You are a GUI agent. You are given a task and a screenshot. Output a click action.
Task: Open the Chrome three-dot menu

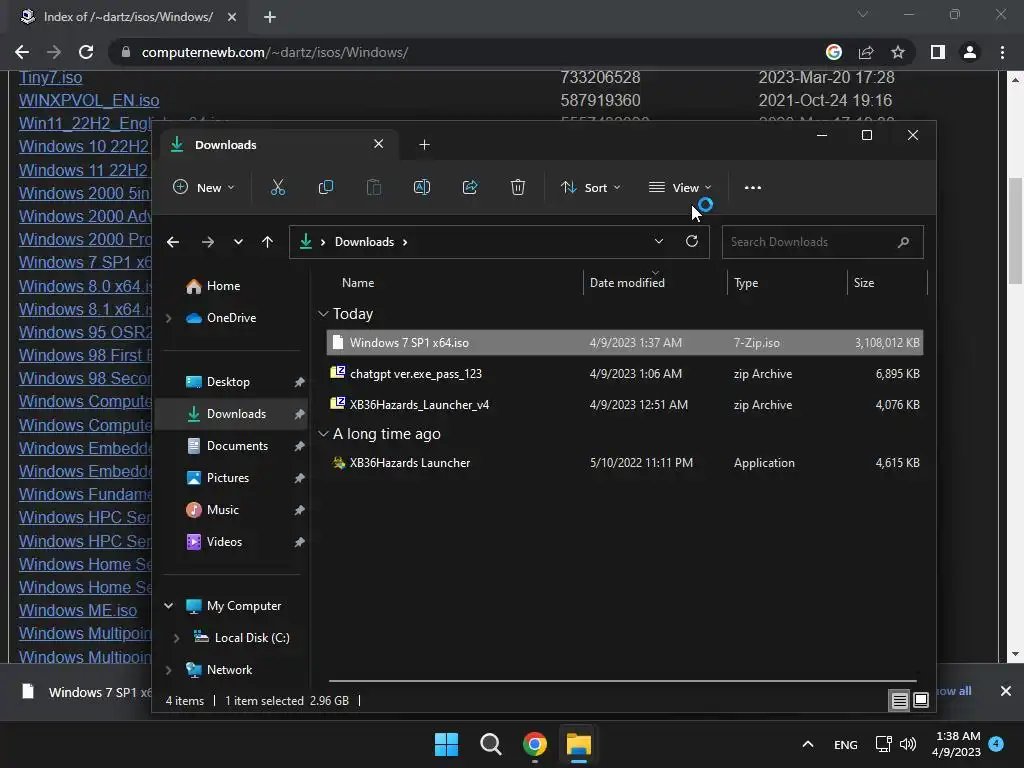tap(1002, 52)
